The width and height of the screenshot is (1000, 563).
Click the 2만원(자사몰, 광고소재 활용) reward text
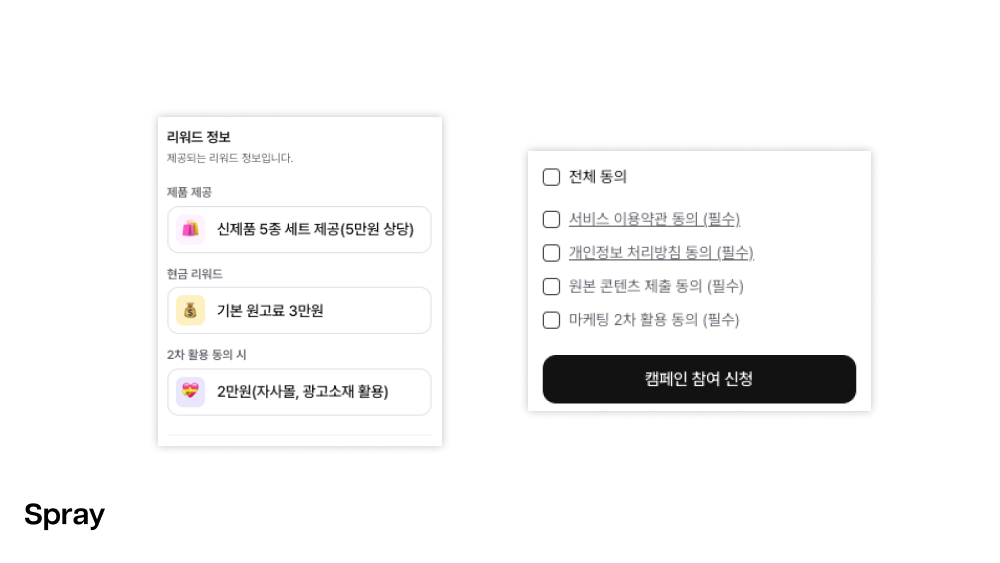pyautogui.click(x=302, y=391)
